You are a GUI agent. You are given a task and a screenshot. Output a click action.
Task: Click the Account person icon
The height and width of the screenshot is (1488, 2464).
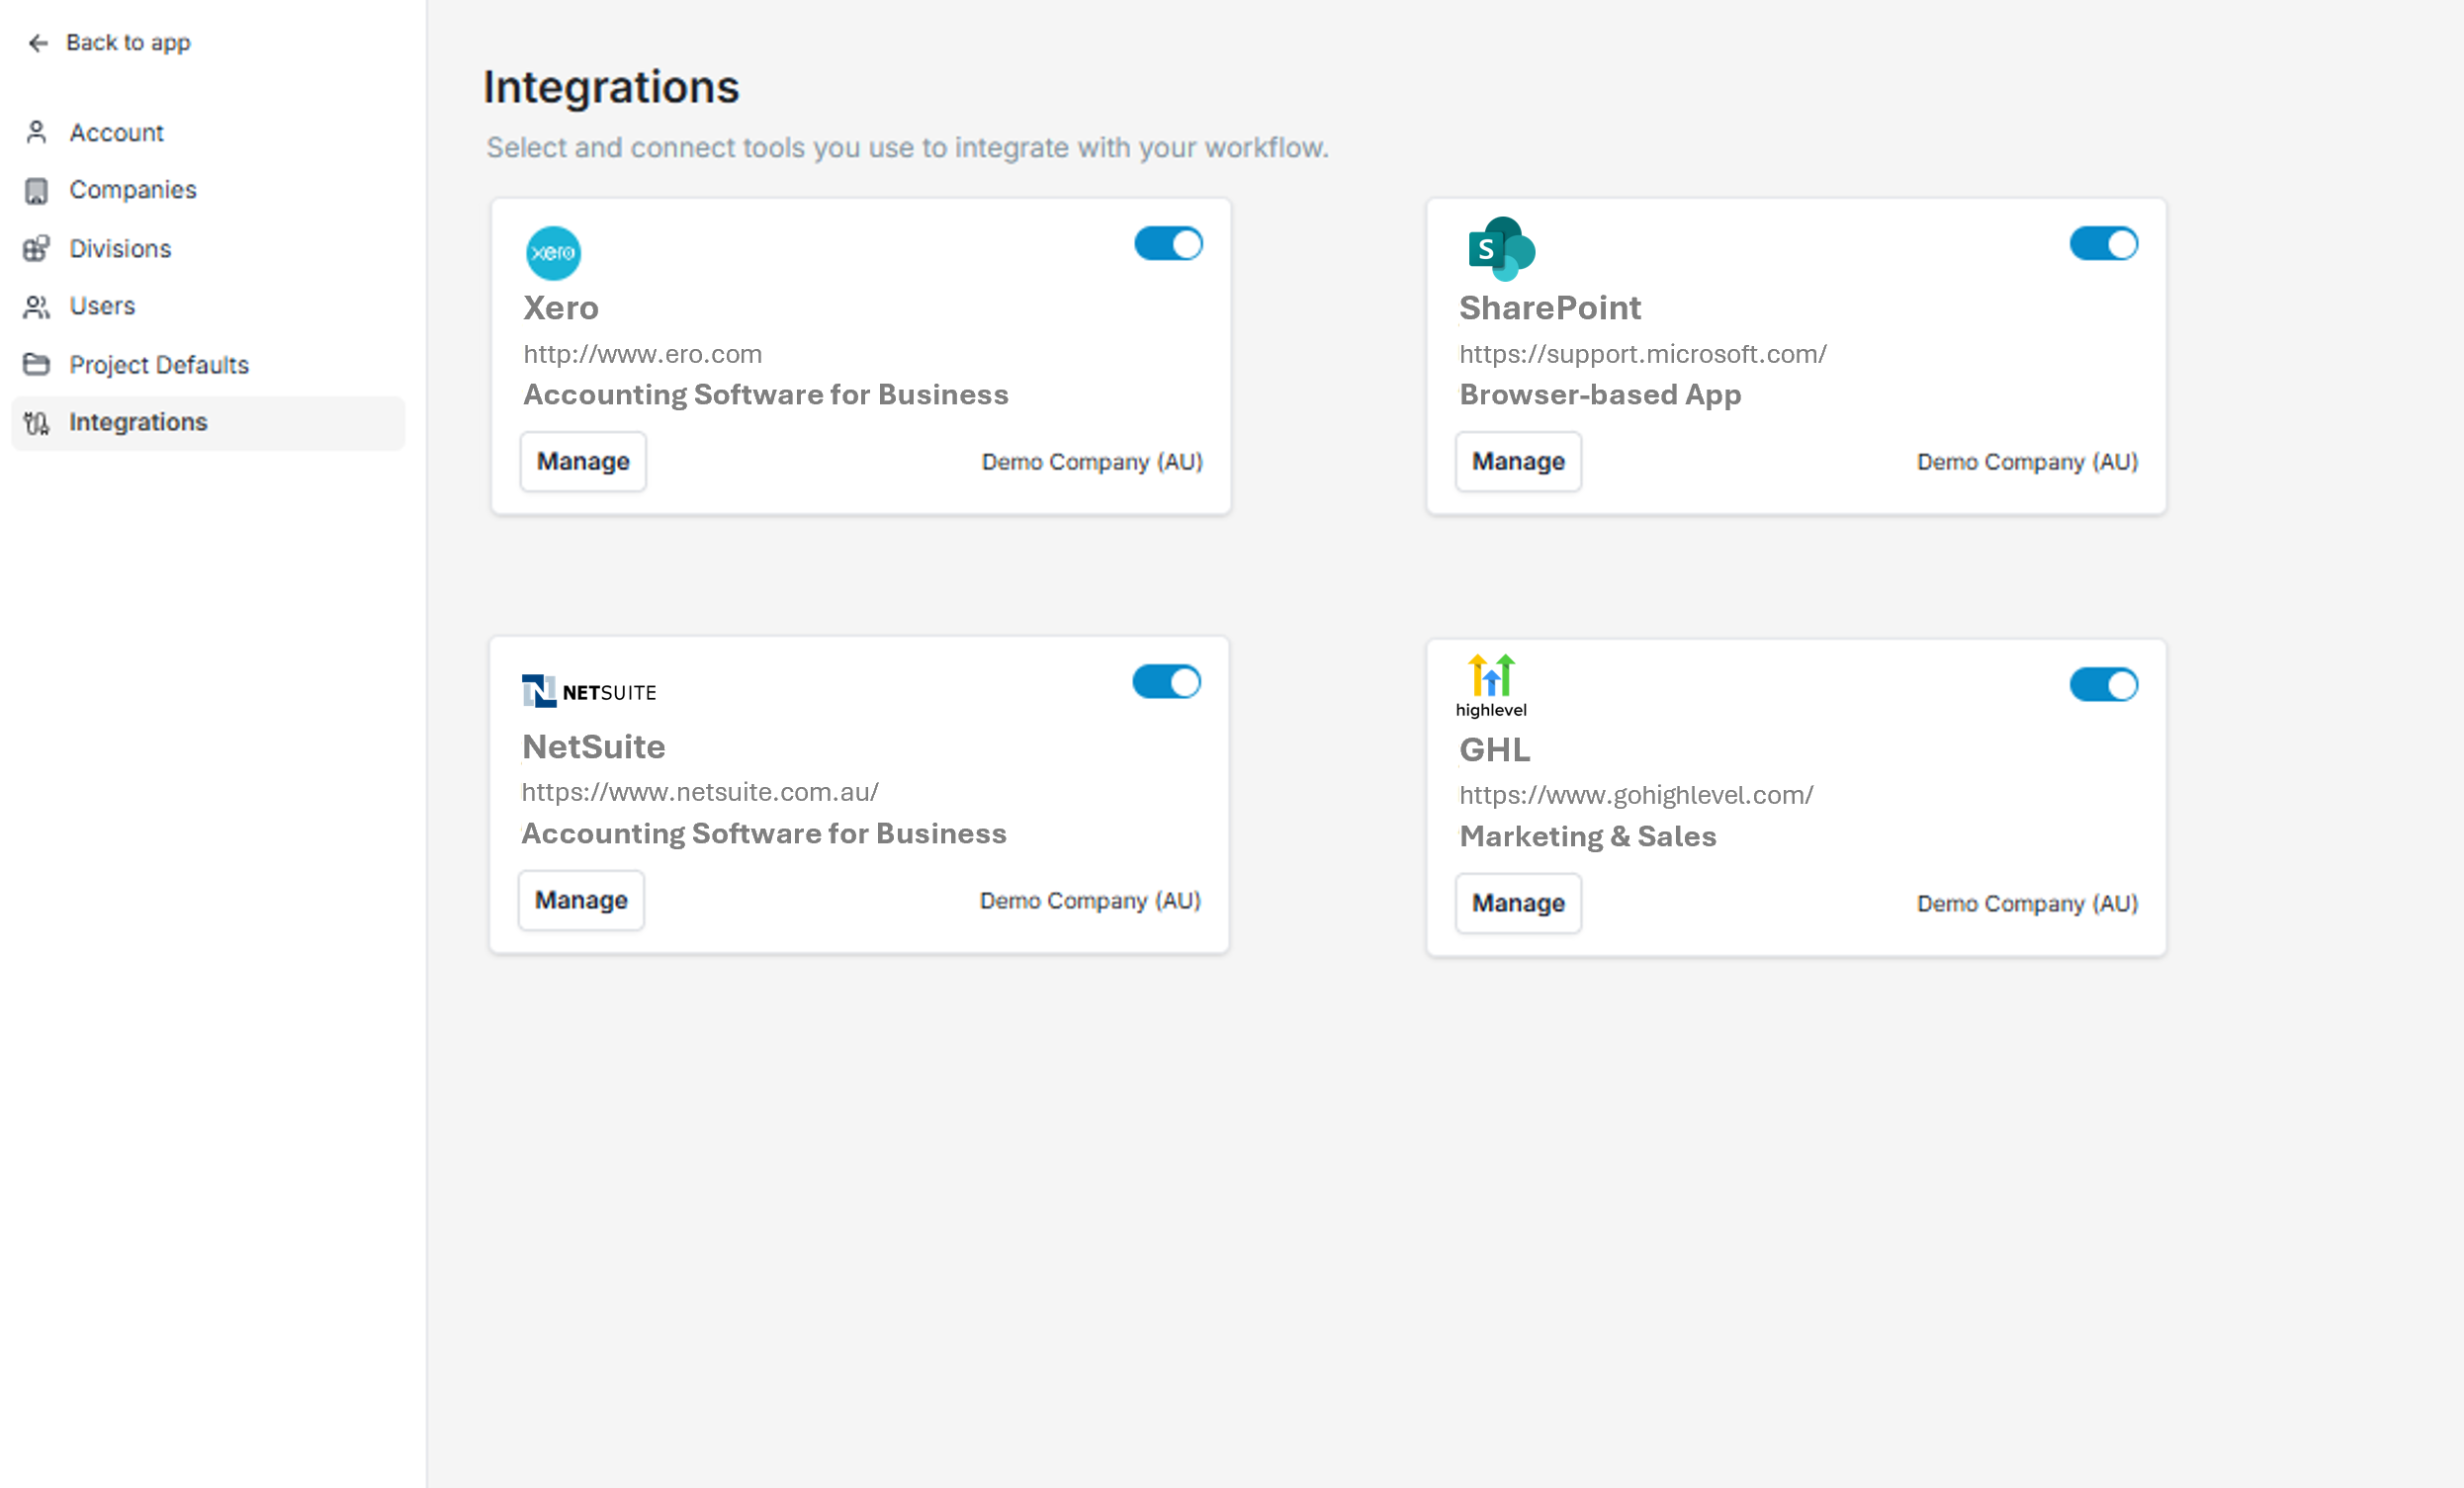click(x=37, y=132)
